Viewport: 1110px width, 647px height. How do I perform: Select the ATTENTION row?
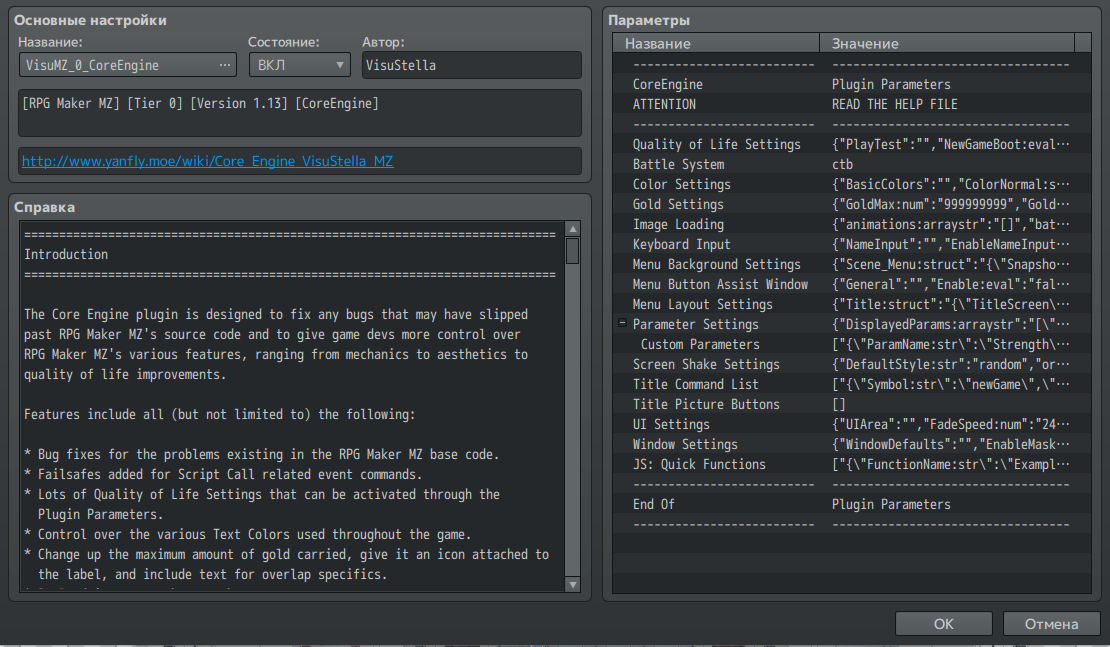(x=852, y=104)
